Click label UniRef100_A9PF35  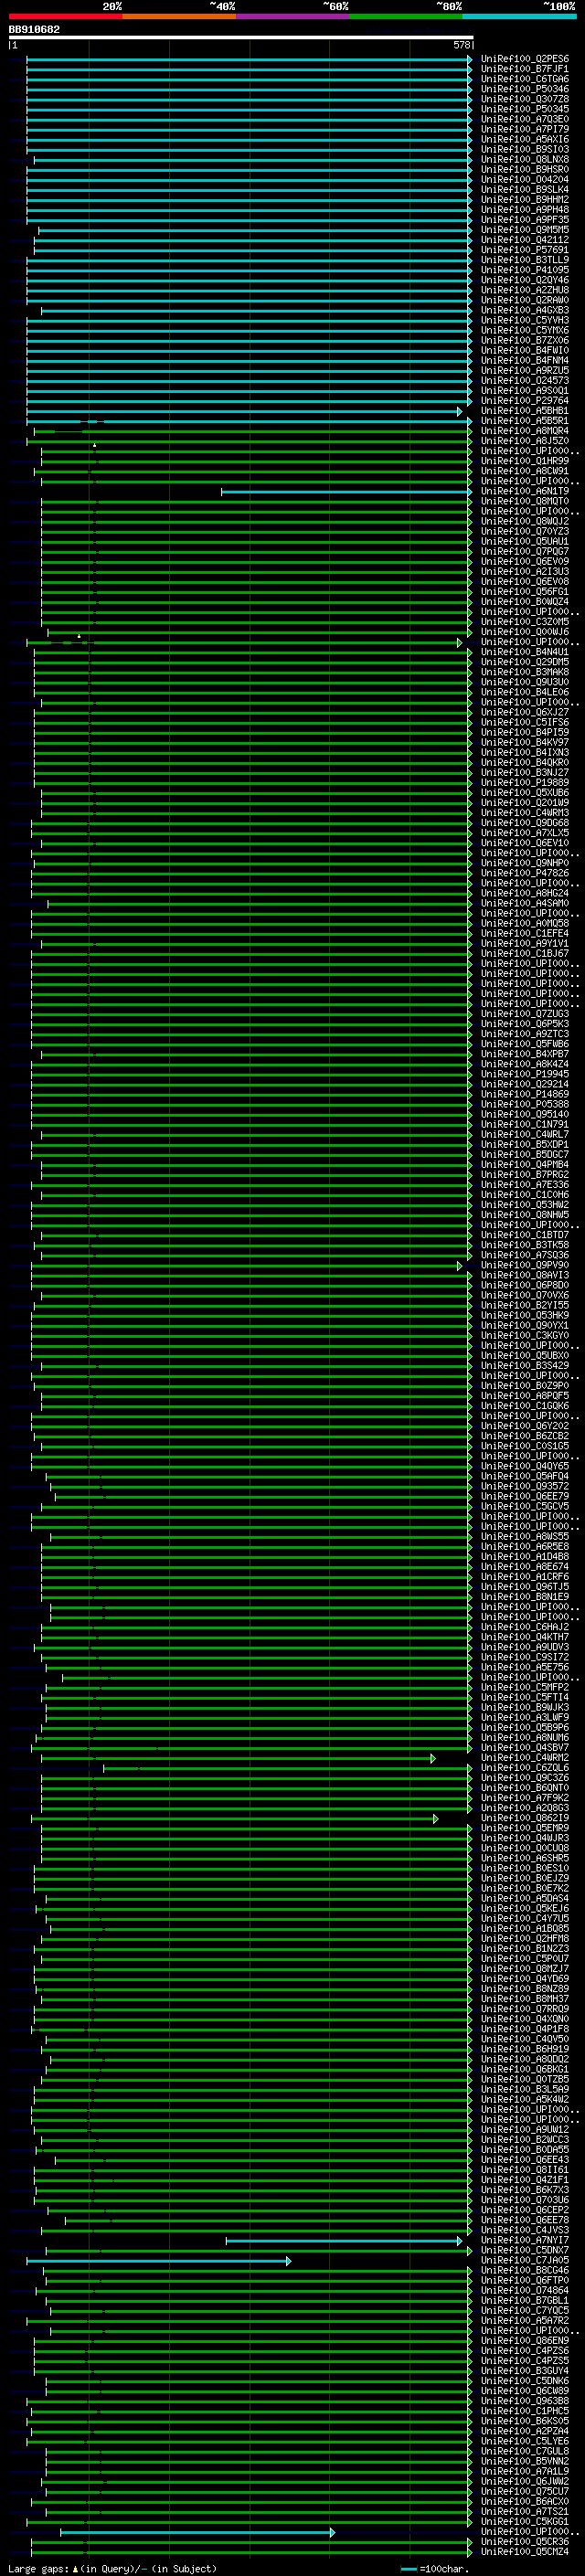(525, 219)
